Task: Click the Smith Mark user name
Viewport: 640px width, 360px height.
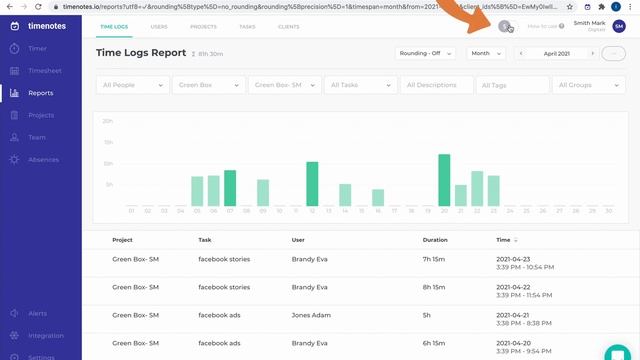Action: [589, 23]
